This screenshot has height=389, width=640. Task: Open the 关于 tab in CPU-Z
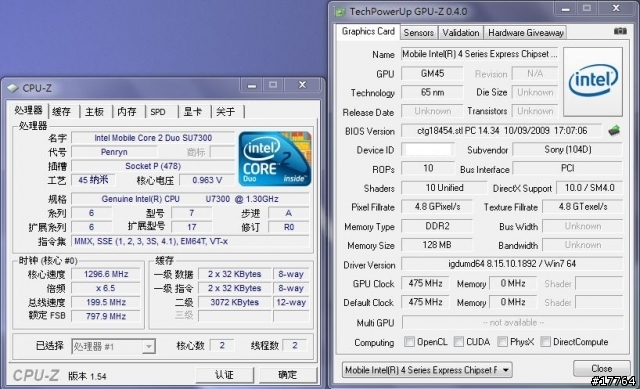[226, 111]
